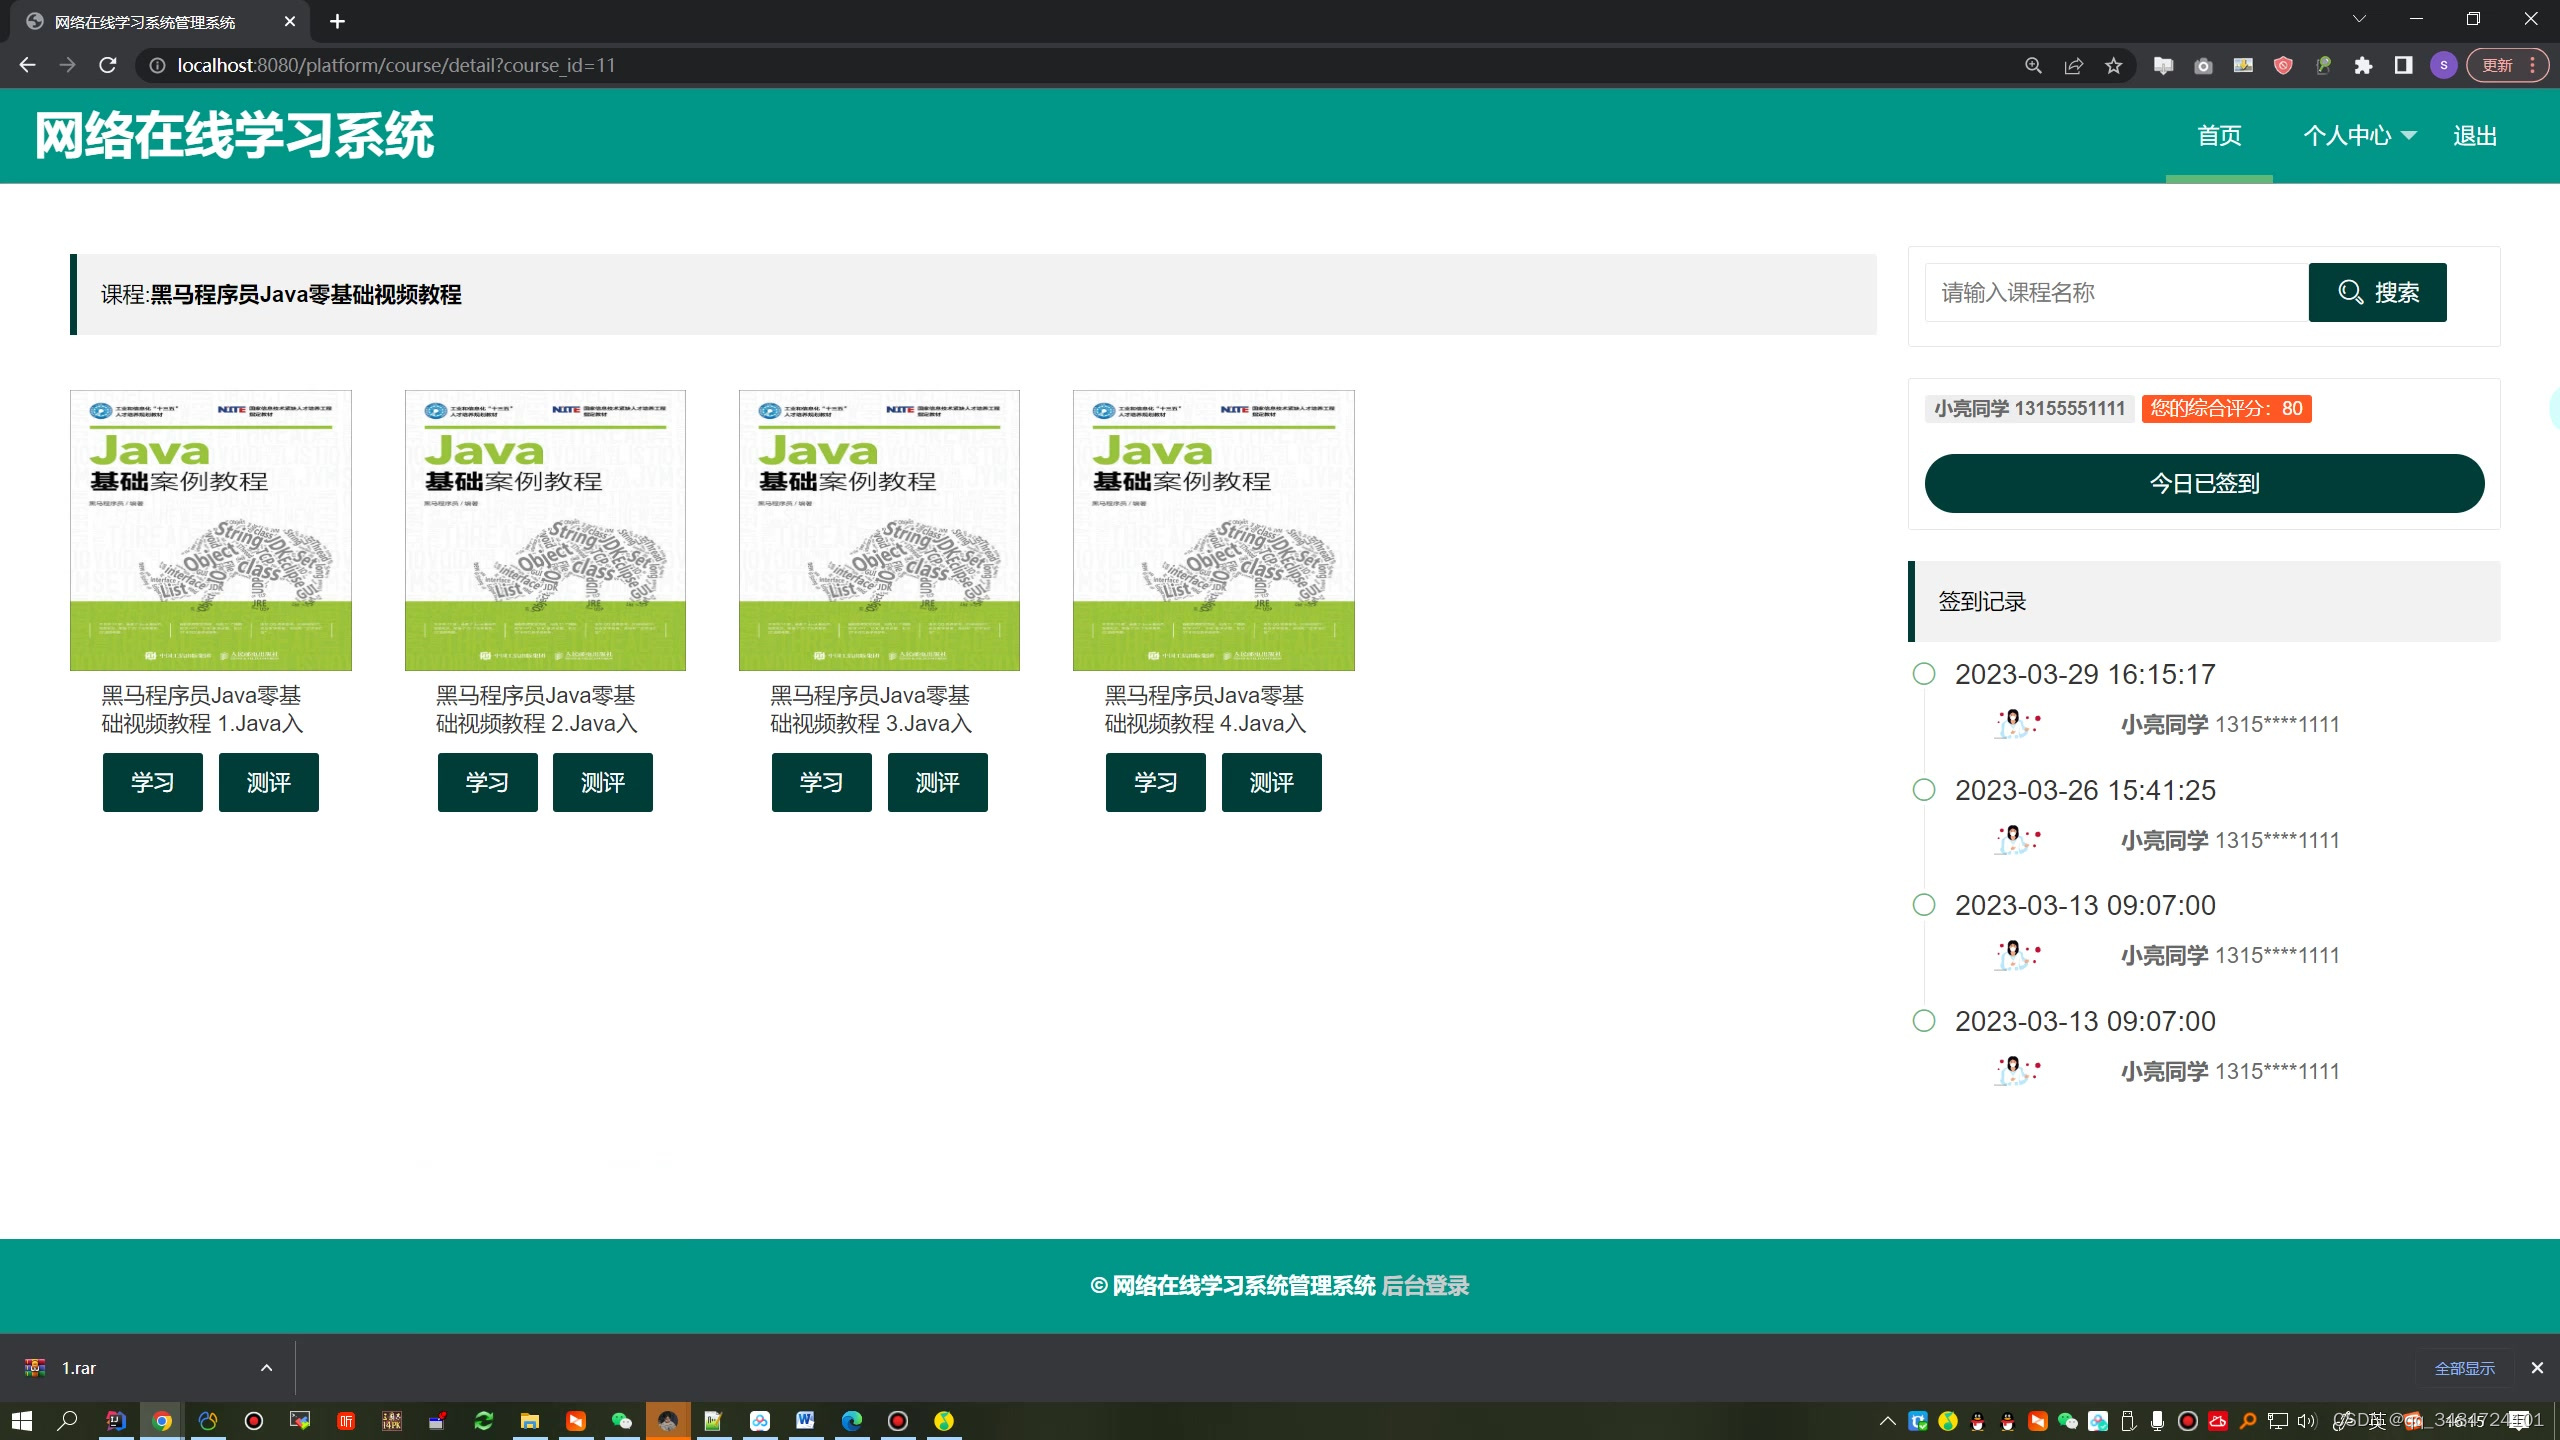
Task: Open WeChat from the taskbar
Action: (x=621, y=1421)
